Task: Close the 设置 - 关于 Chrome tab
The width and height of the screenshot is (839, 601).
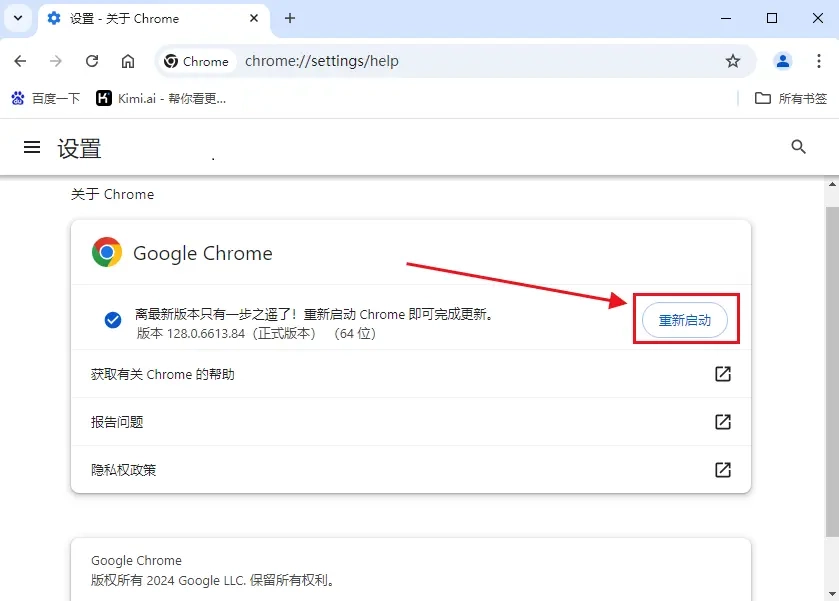Action: [x=254, y=18]
